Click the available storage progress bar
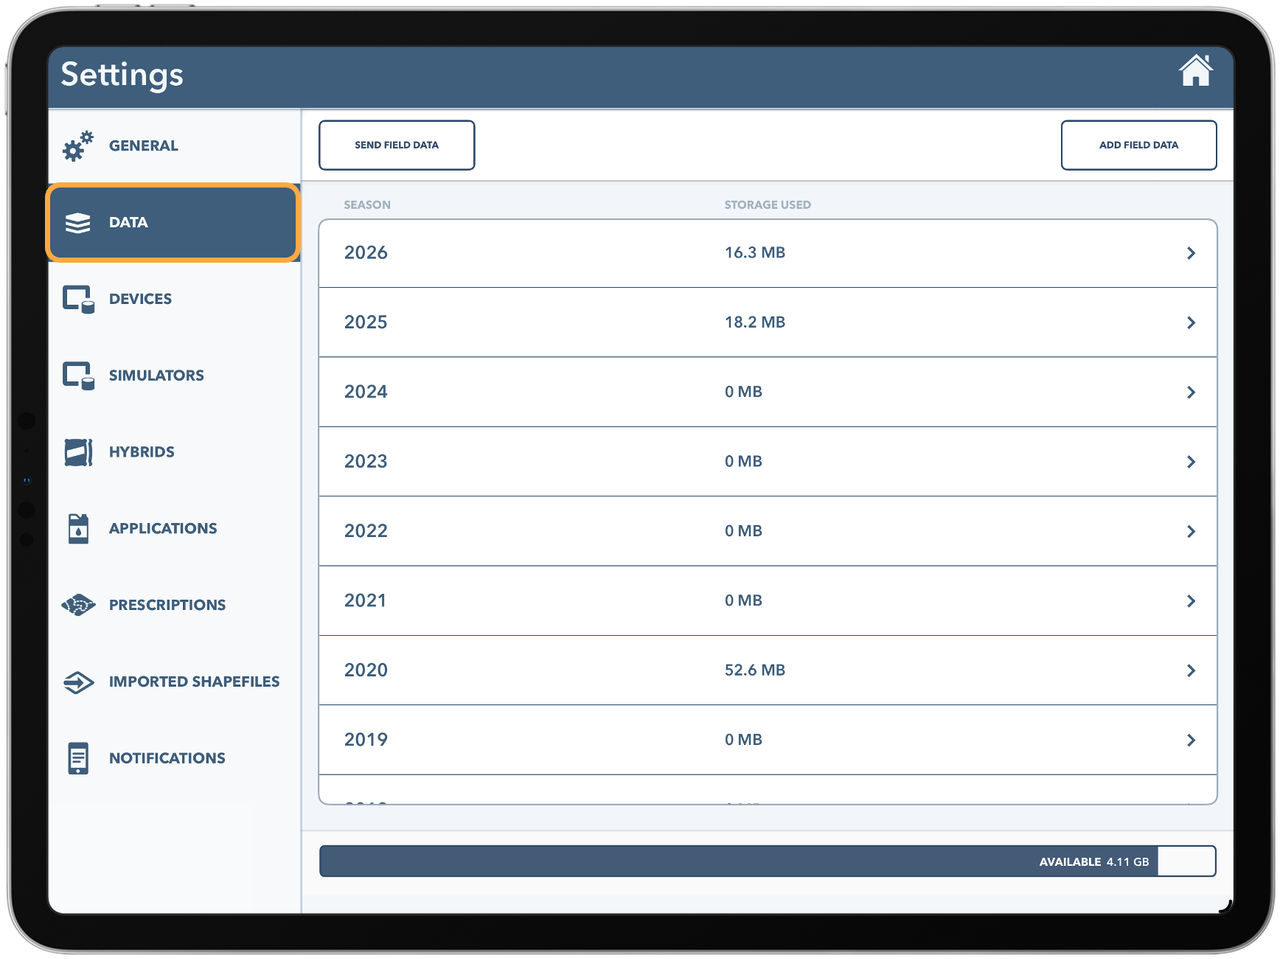The image size is (1280, 959). [768, 861]
